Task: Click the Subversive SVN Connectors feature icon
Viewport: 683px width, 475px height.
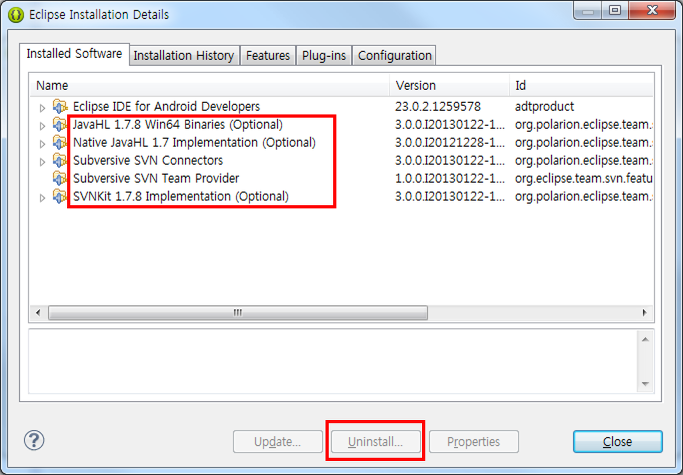Action: tap(60, 160)
